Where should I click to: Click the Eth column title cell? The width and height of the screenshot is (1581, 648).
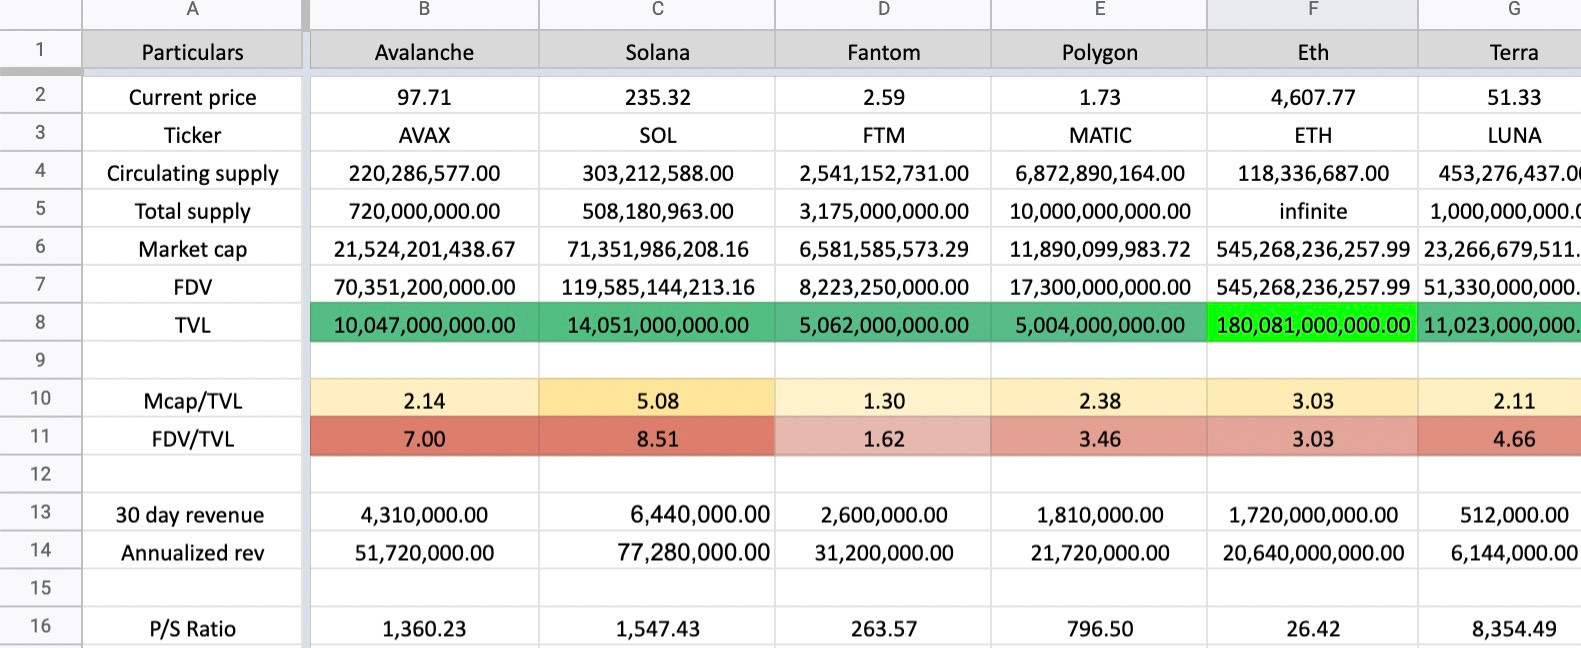point(1312,51)
